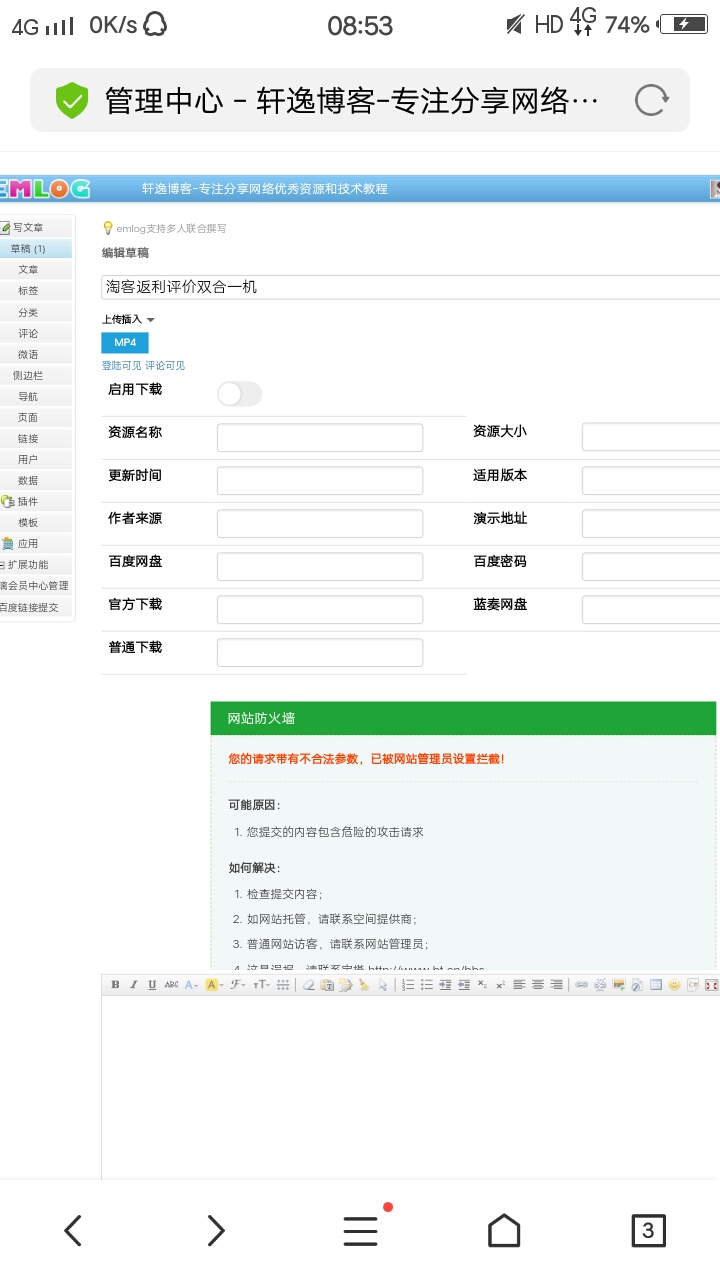This screenshot has width=720, height=1280.
Task: Insert a hyperlink via the chain icon
Action: pyautogui.click(x=582, y=985)
